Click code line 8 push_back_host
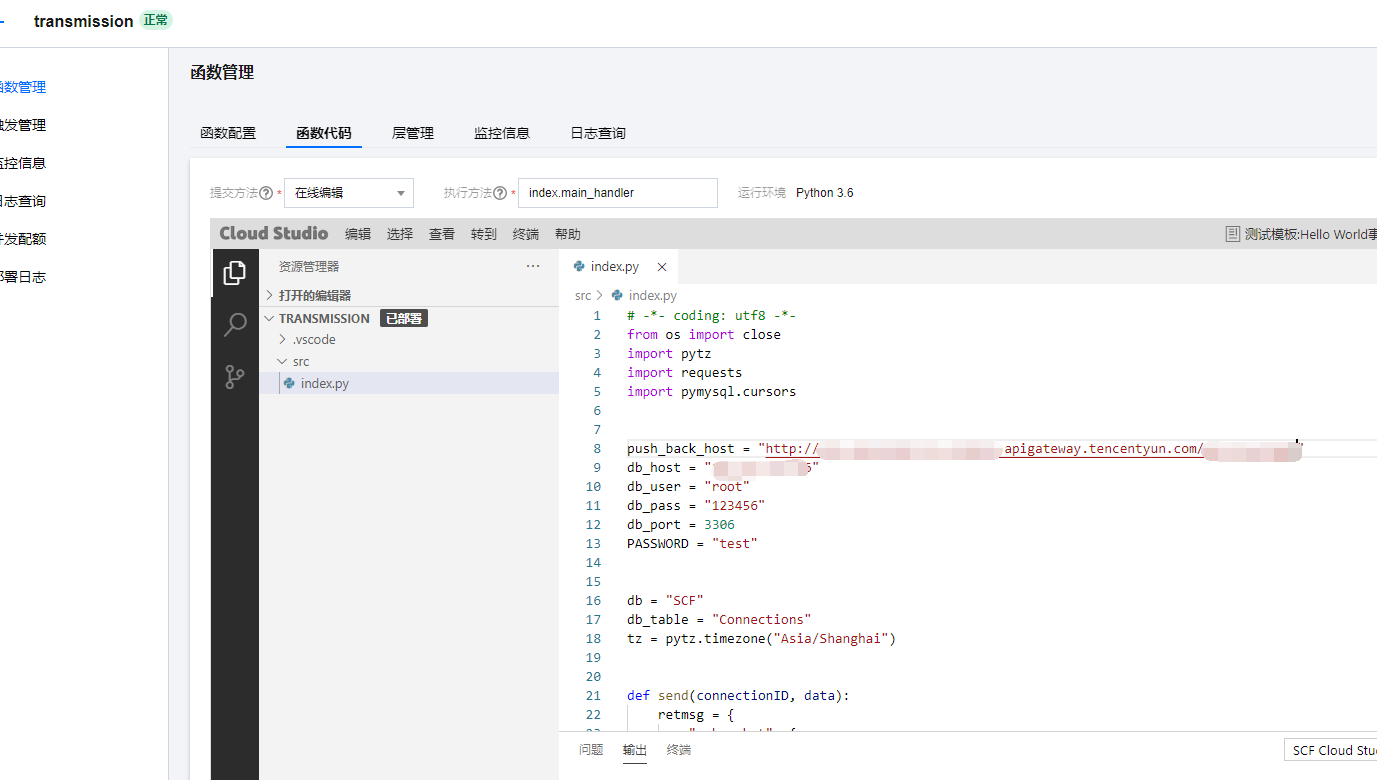The height and width of the screenshot is (780, 1377). pos(965,448)
